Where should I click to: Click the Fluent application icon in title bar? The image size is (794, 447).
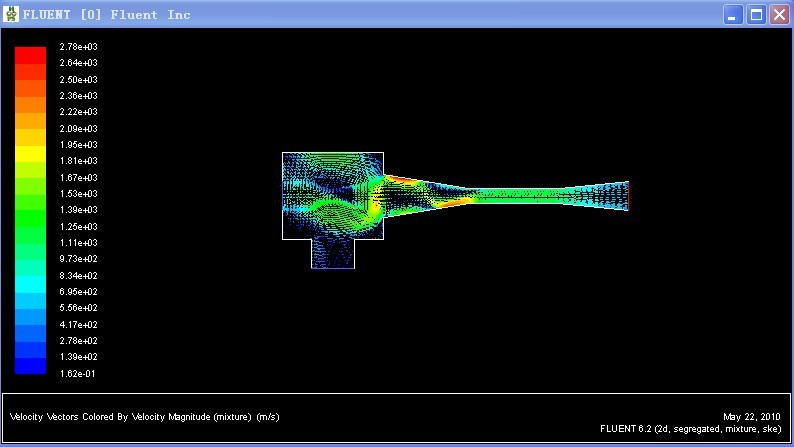coord(12,14)
